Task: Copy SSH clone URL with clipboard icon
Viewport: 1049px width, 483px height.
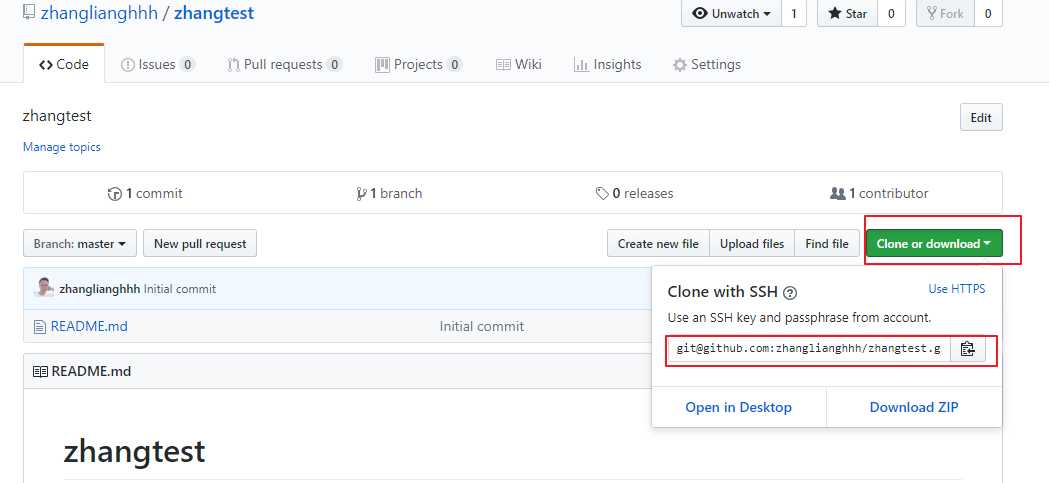Action: coord(967,349)
